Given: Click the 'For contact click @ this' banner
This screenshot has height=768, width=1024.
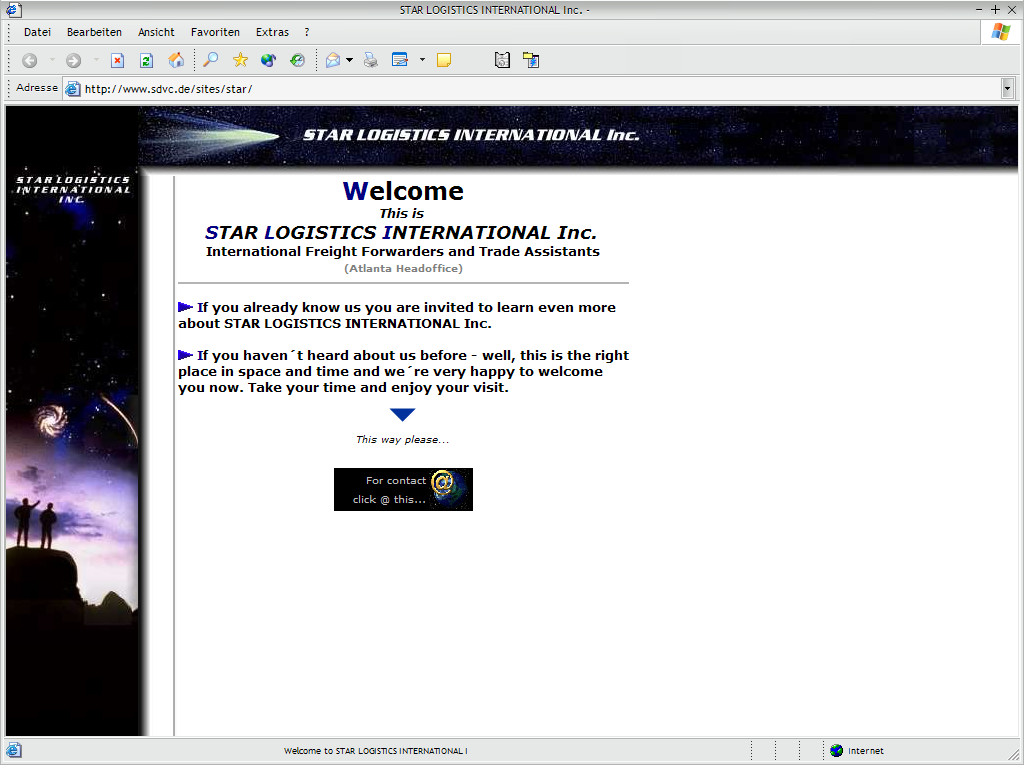Looking at the screenshot, I should pyautogui.click(x=403, y=490).
